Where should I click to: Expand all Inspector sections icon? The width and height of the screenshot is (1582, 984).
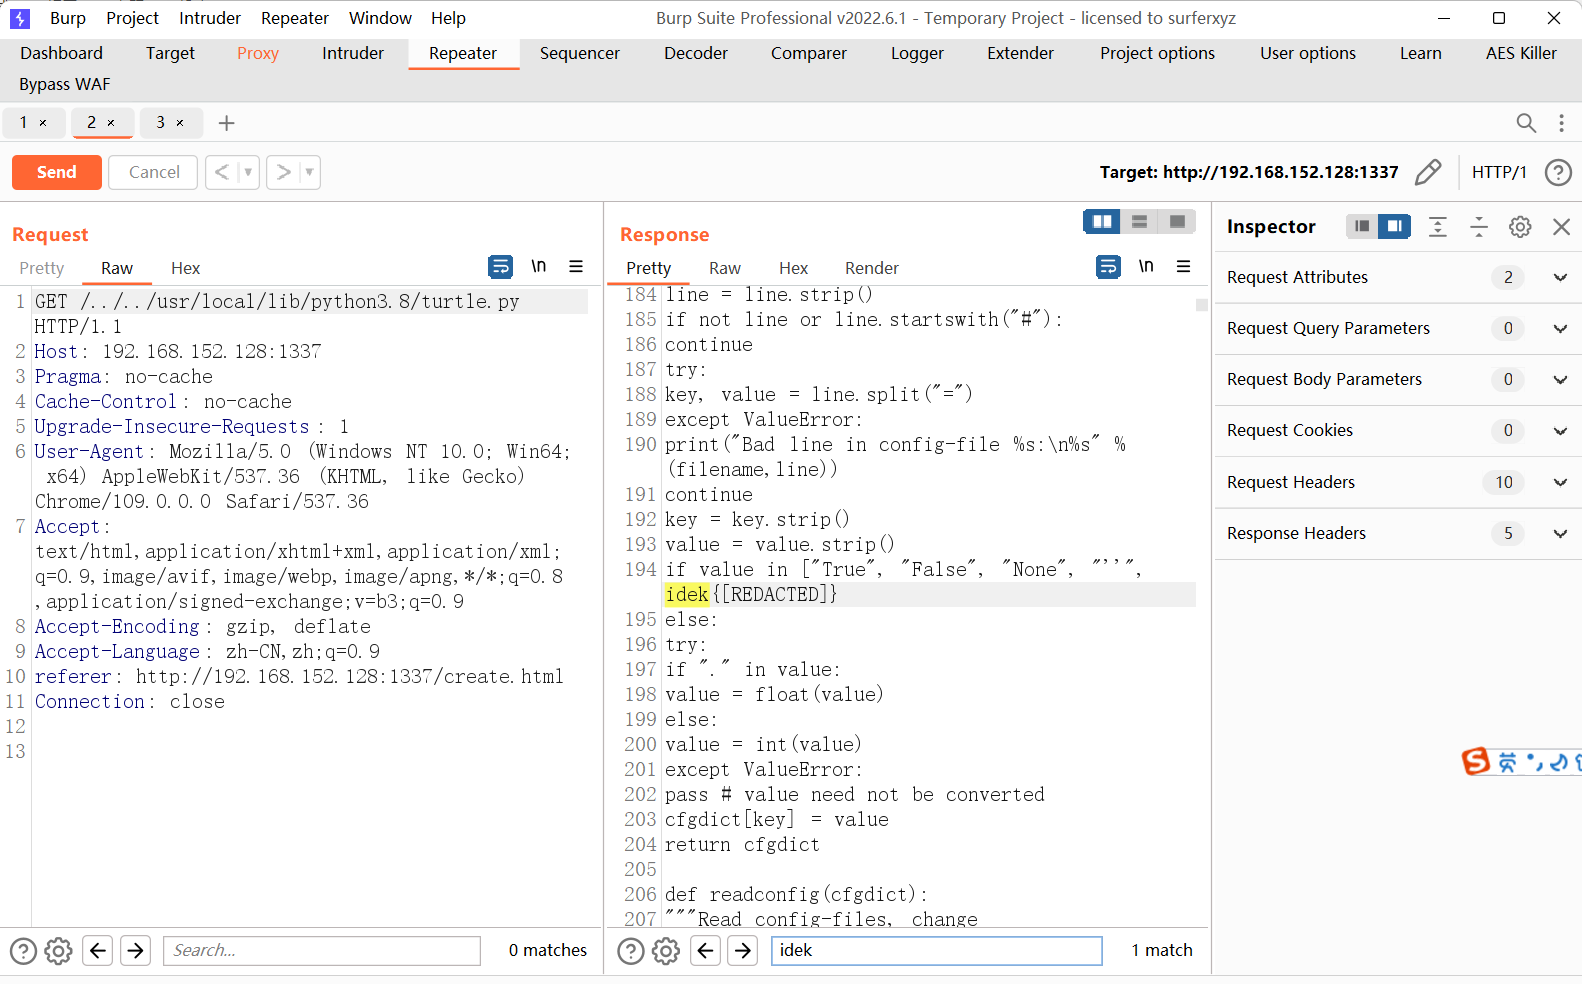pos(1437,227)
